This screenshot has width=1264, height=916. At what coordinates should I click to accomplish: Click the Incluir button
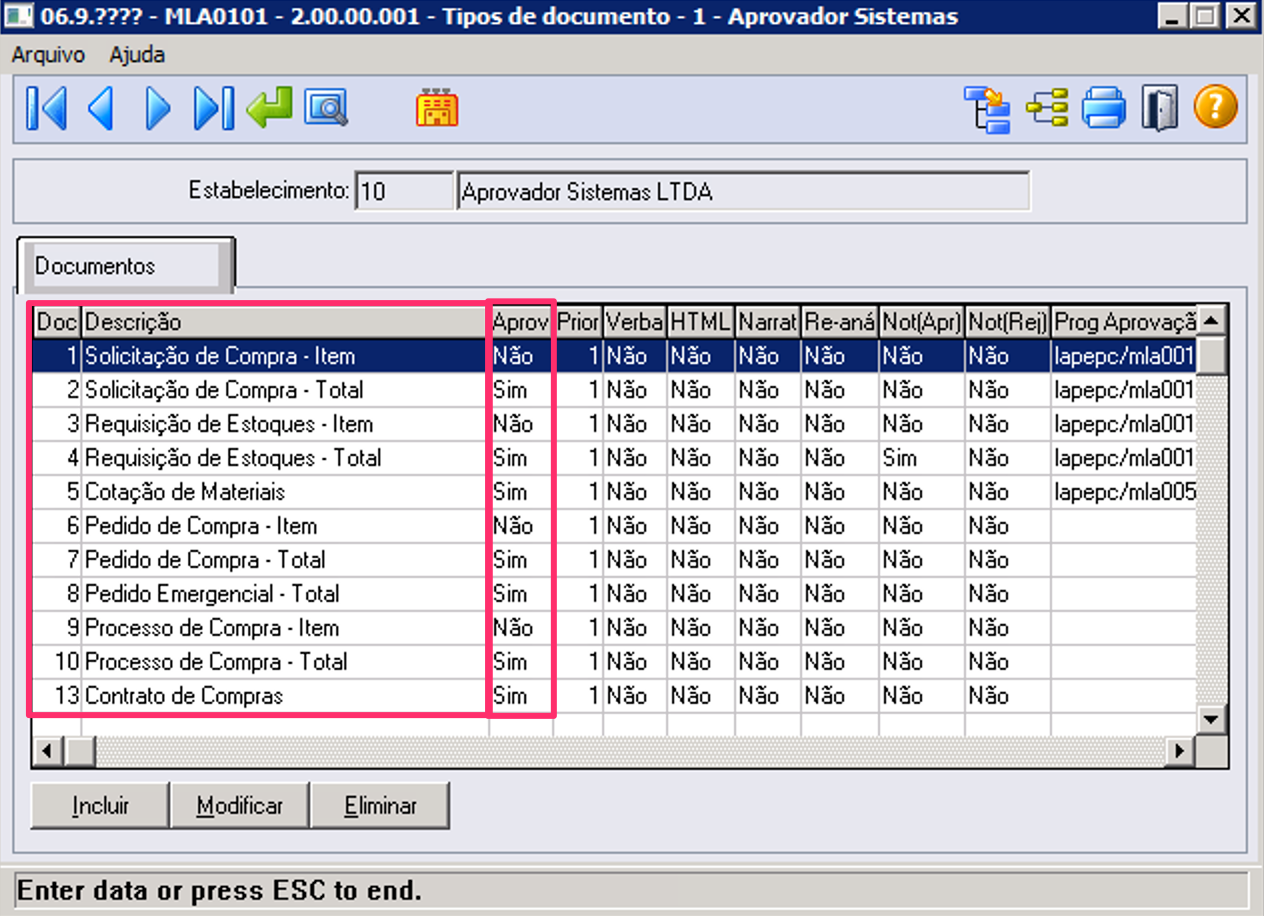[100, 806]
